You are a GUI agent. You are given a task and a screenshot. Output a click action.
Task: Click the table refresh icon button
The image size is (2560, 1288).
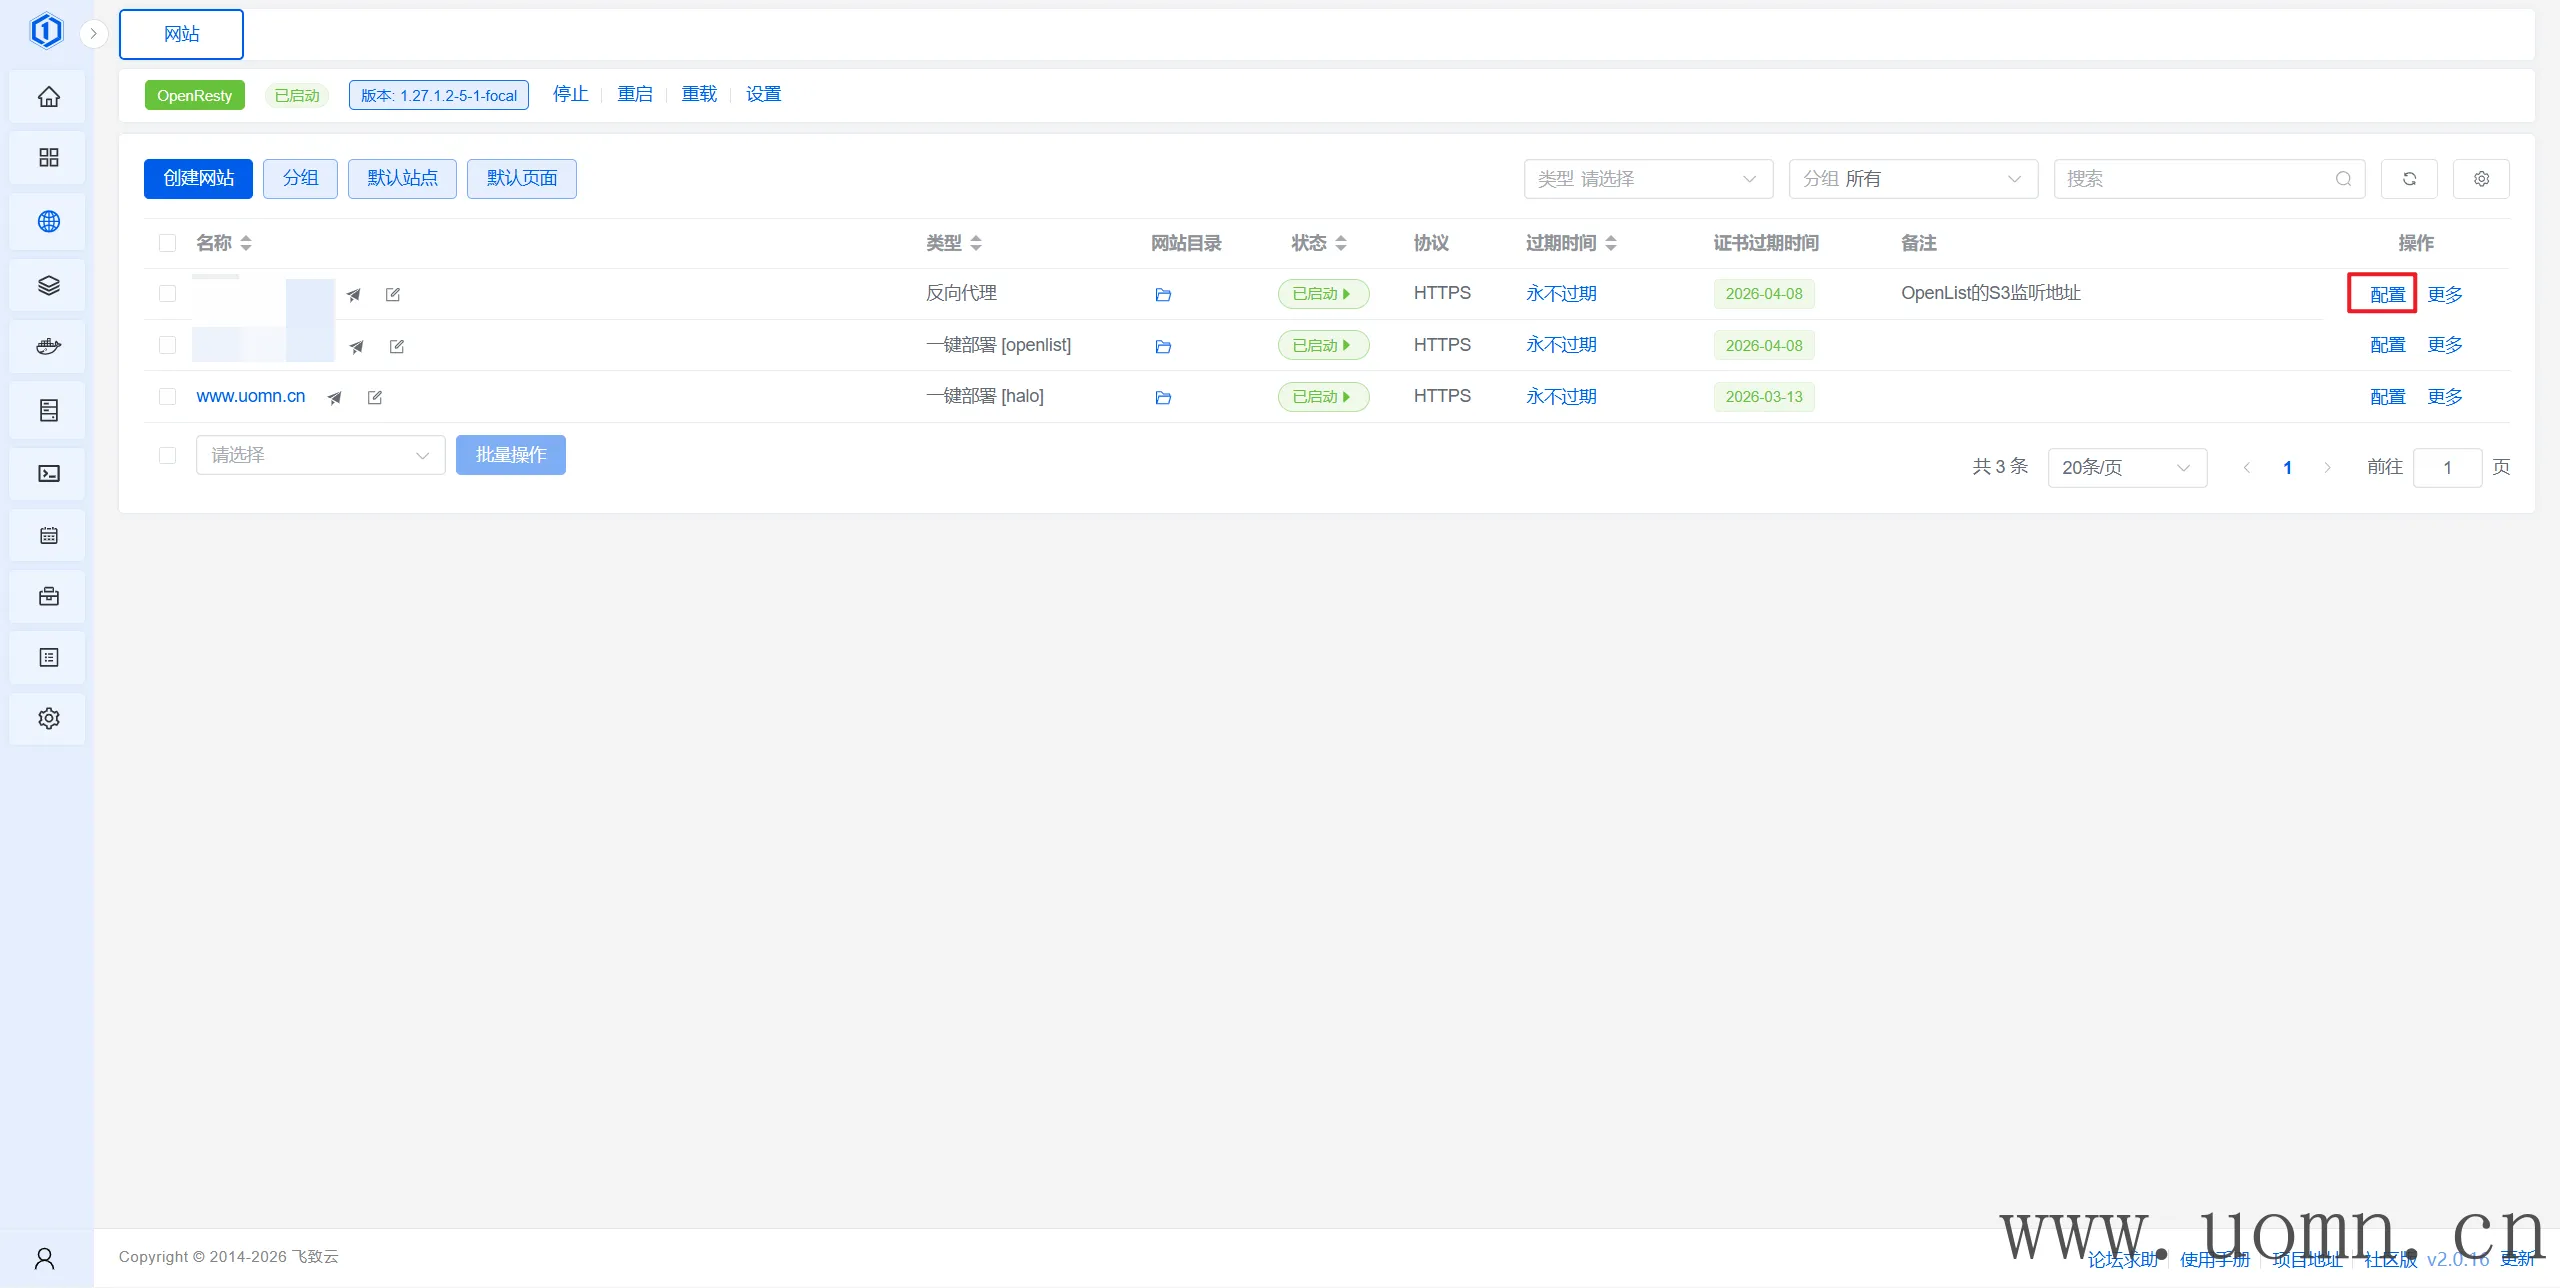pos(2409,179)
